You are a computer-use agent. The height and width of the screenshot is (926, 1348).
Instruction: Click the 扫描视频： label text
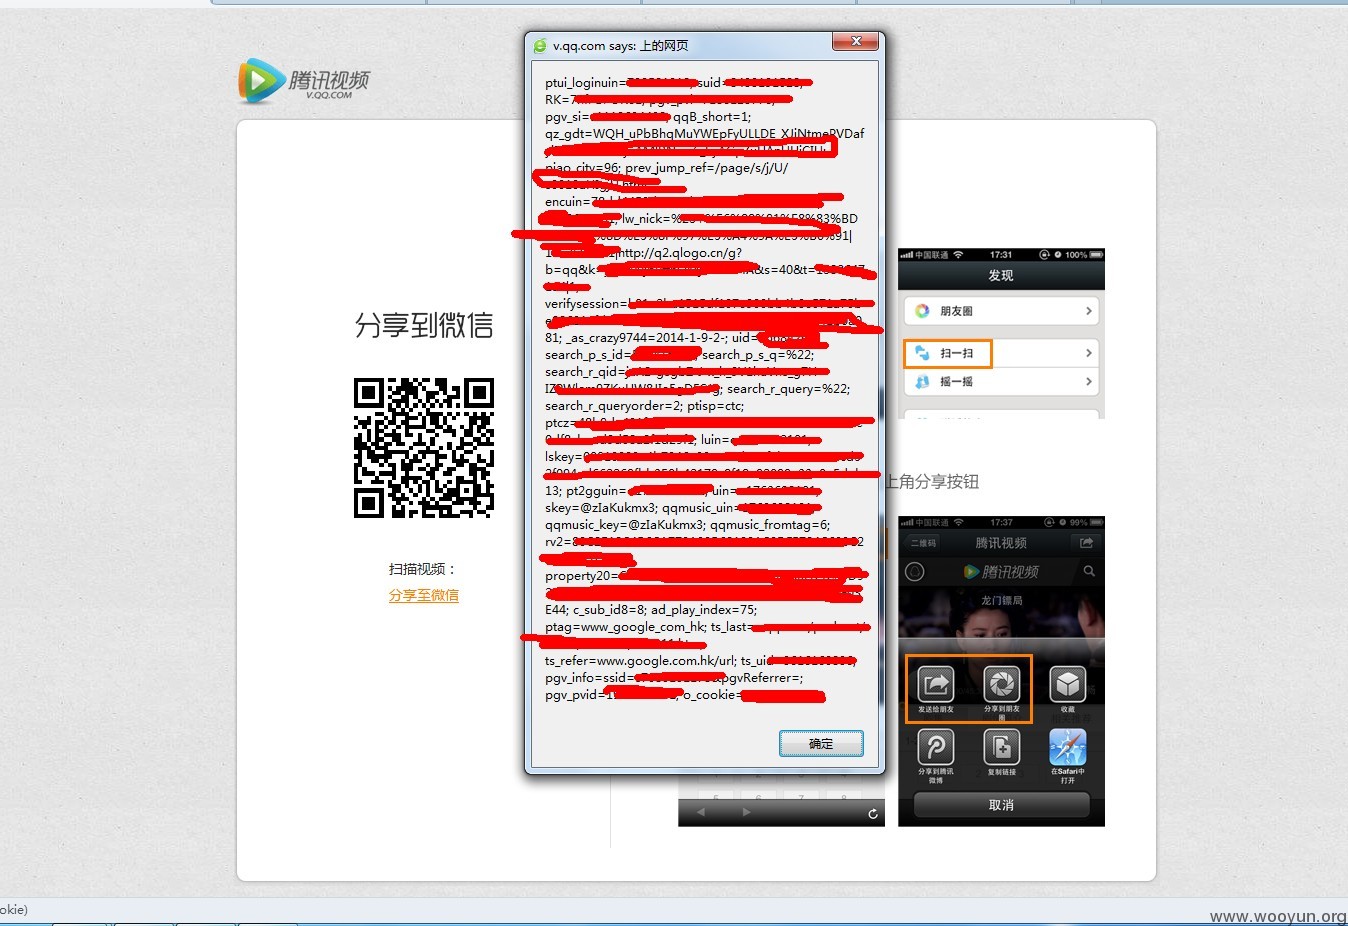423,569
